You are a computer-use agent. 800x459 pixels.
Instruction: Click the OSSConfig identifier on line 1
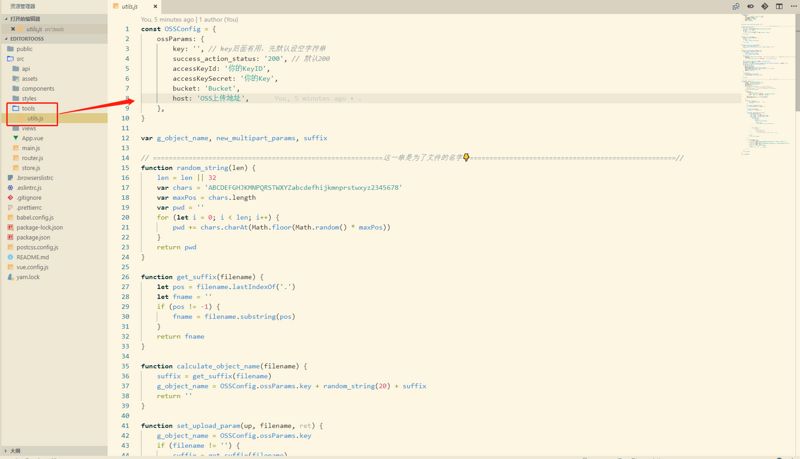tap(183, 29)
